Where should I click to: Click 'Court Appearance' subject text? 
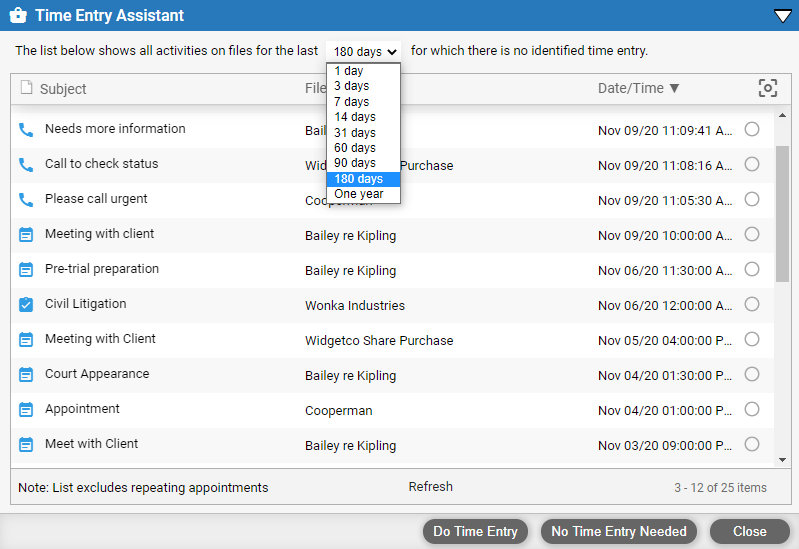[97, 374]
